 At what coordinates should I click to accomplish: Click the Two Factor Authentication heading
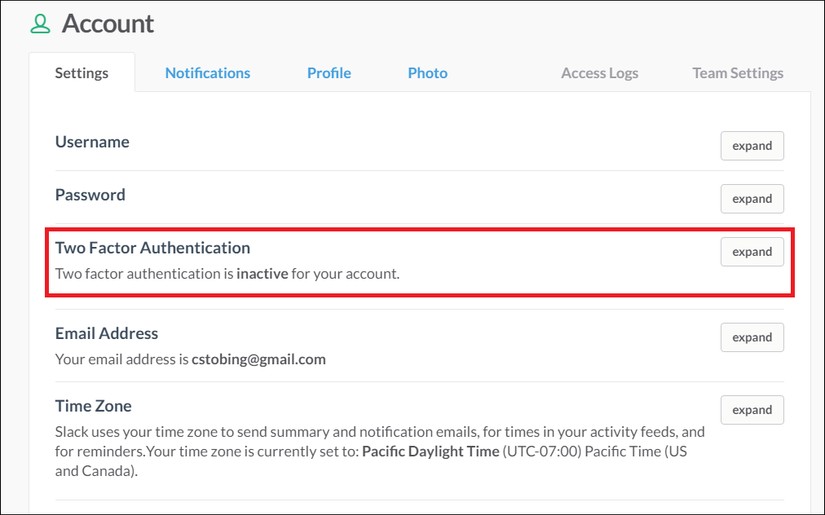point(153,248)
